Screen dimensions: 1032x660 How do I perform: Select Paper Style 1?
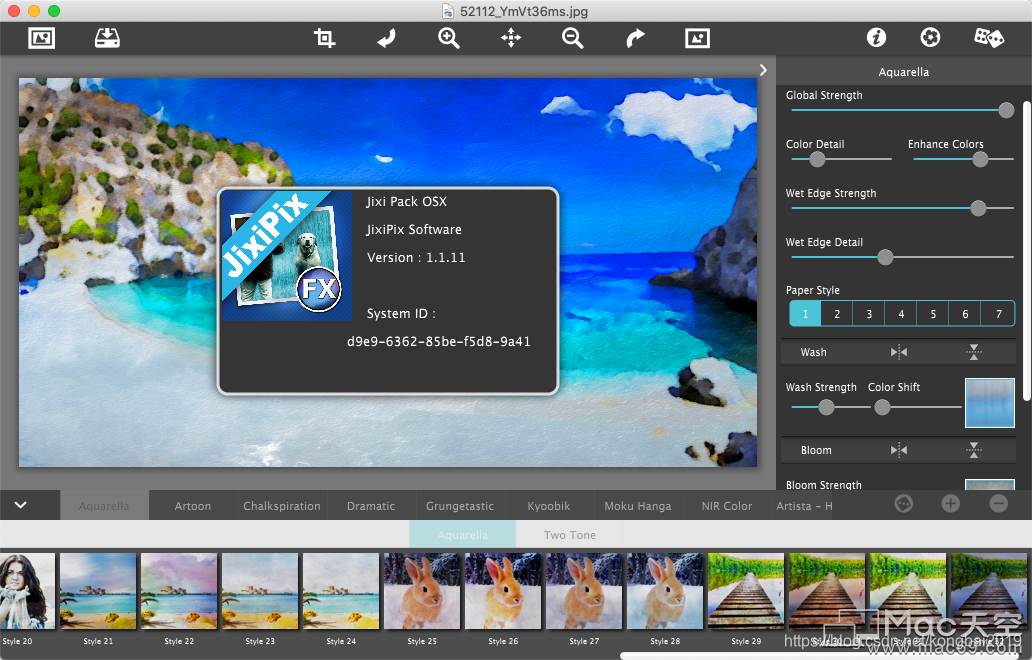pyautogui.click(x=805, y=314)
